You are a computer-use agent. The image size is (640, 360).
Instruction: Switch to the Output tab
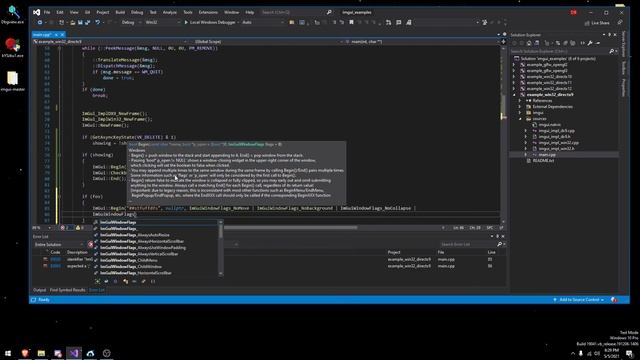pyautogui.click(x=40, y=290)
